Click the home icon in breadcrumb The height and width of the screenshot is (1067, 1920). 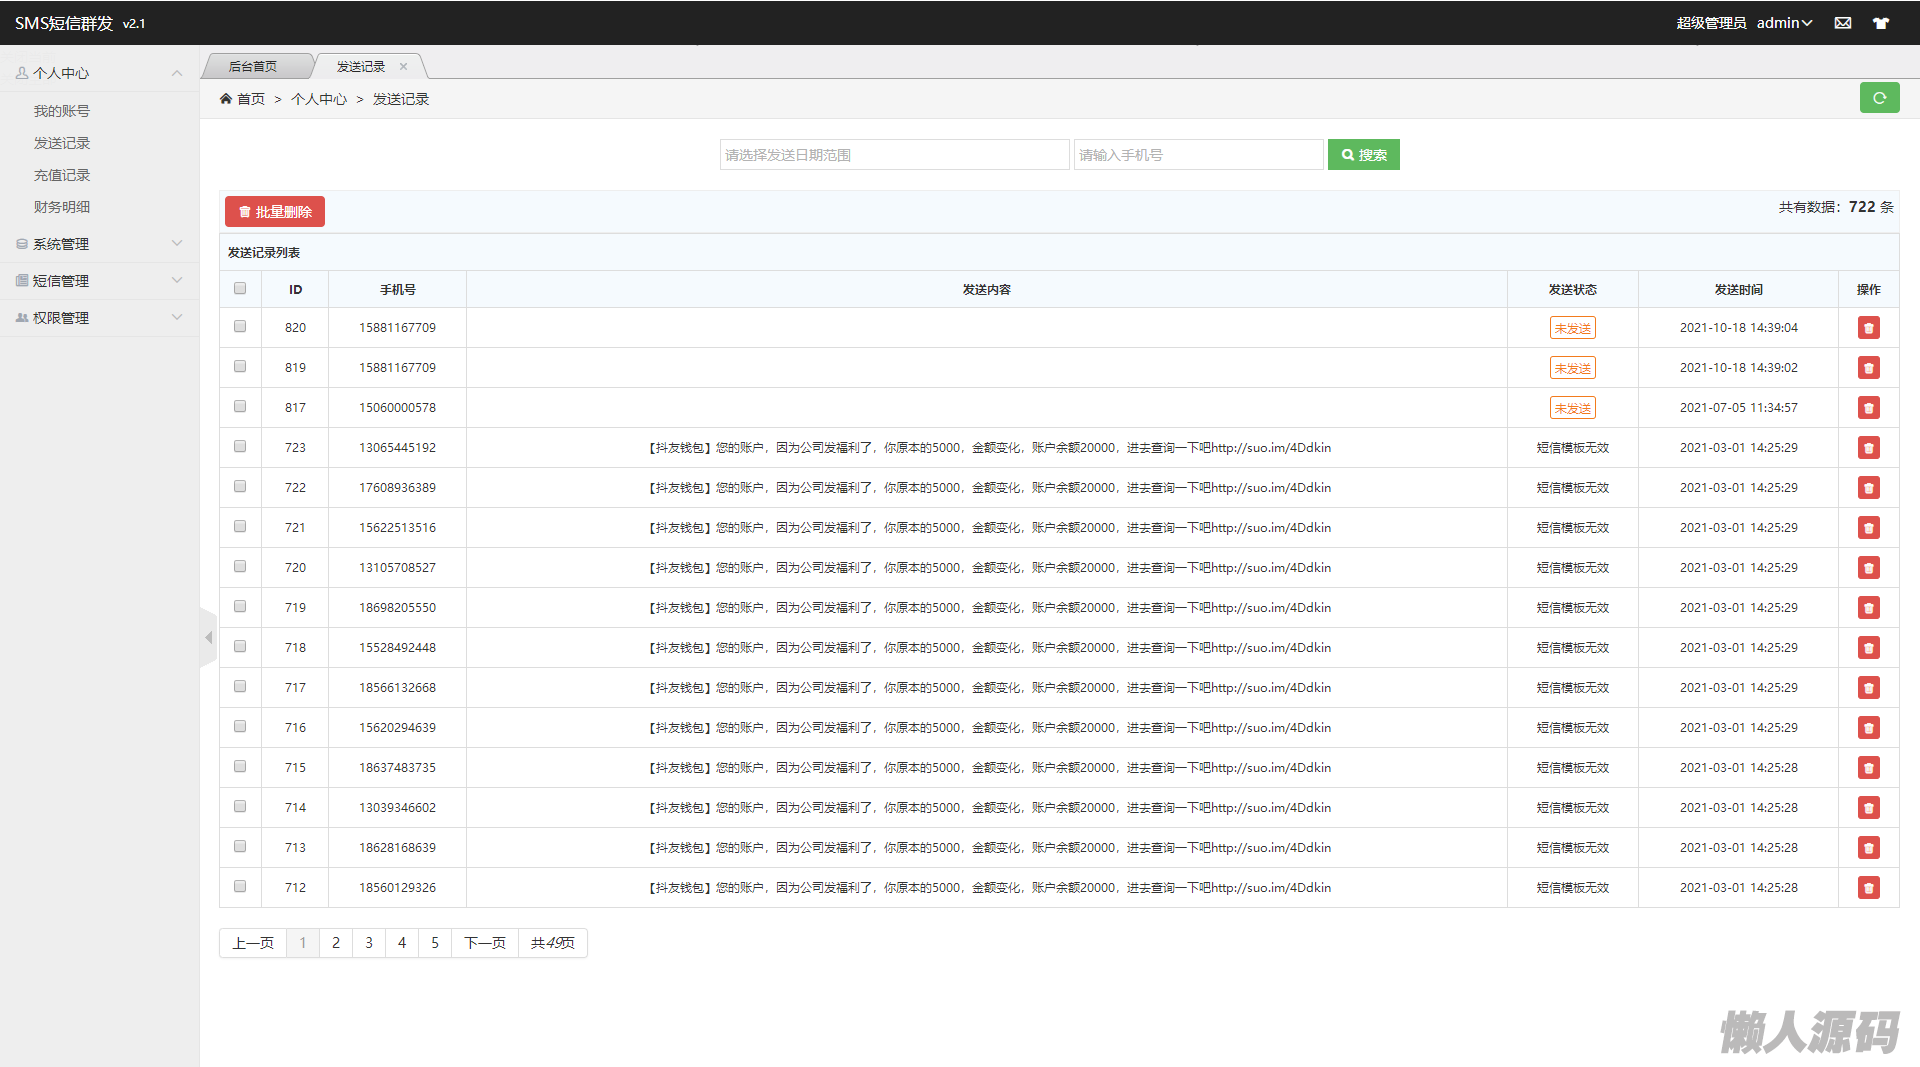[226, 99]
